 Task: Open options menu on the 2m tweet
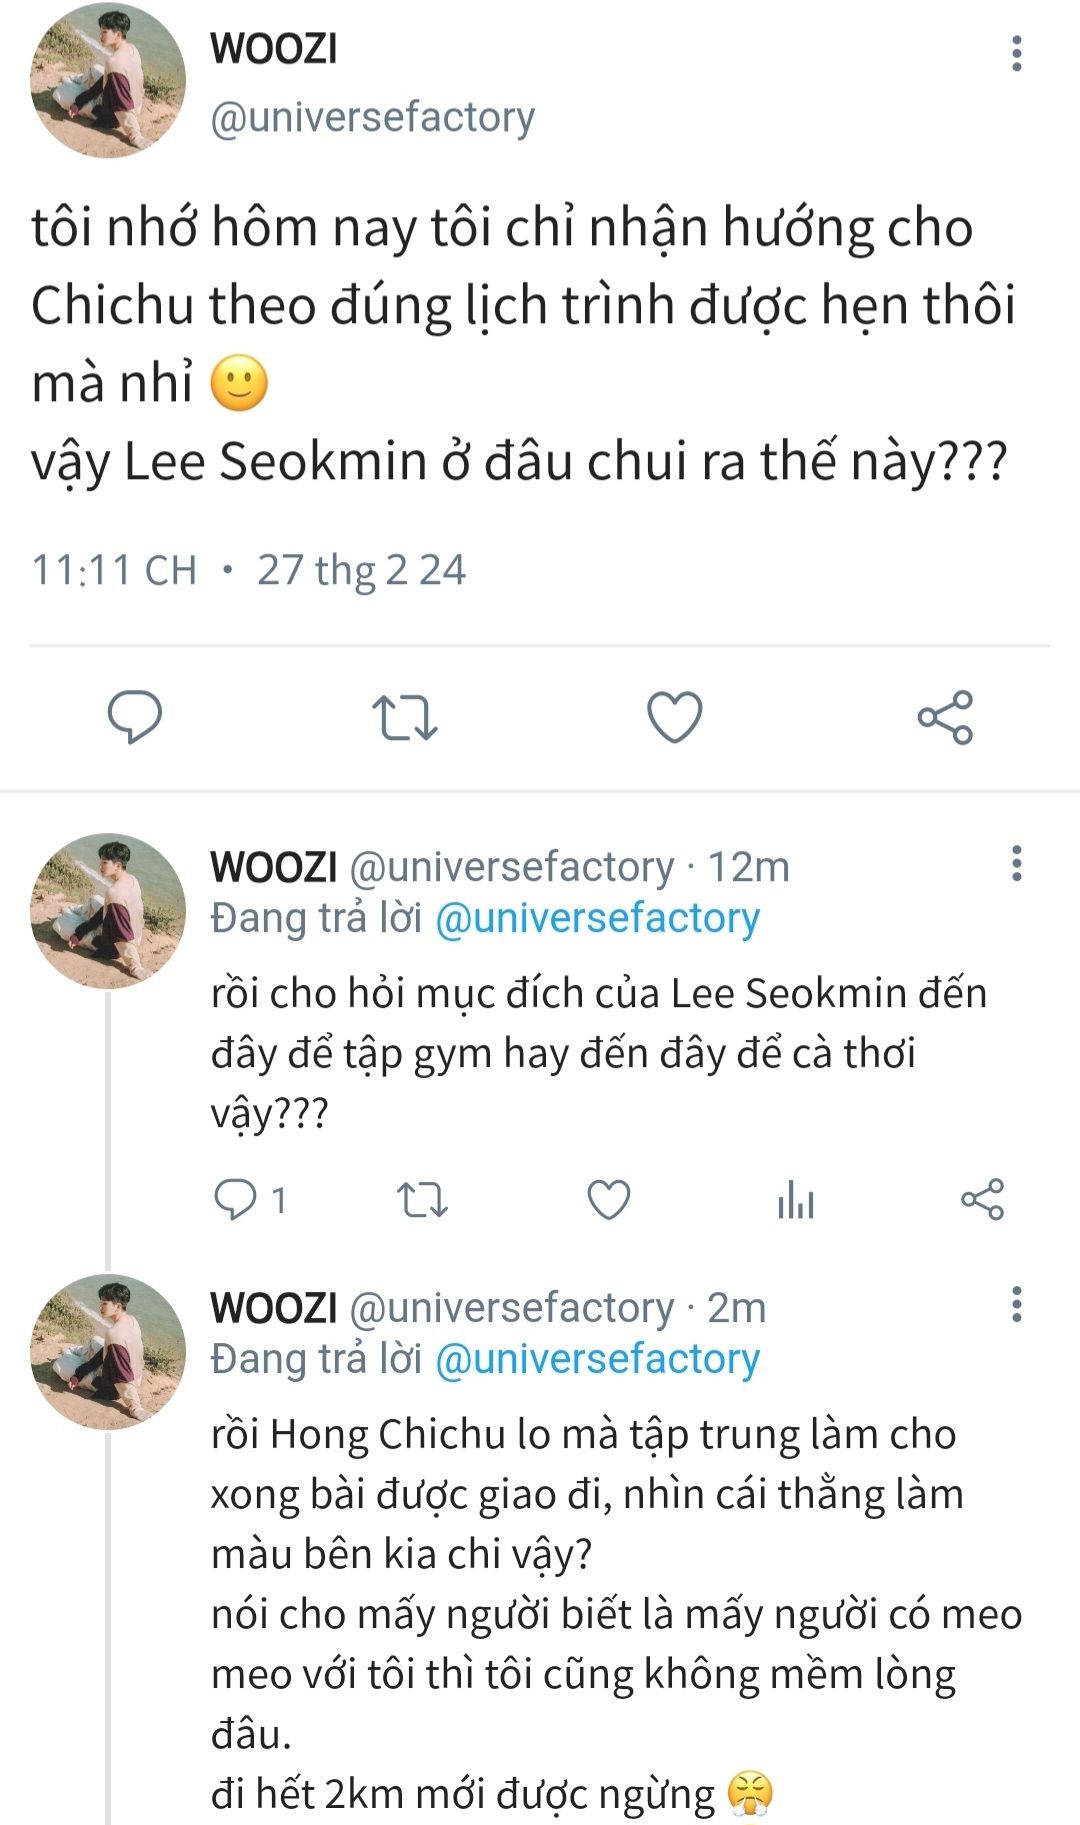click(1016, 1304)
